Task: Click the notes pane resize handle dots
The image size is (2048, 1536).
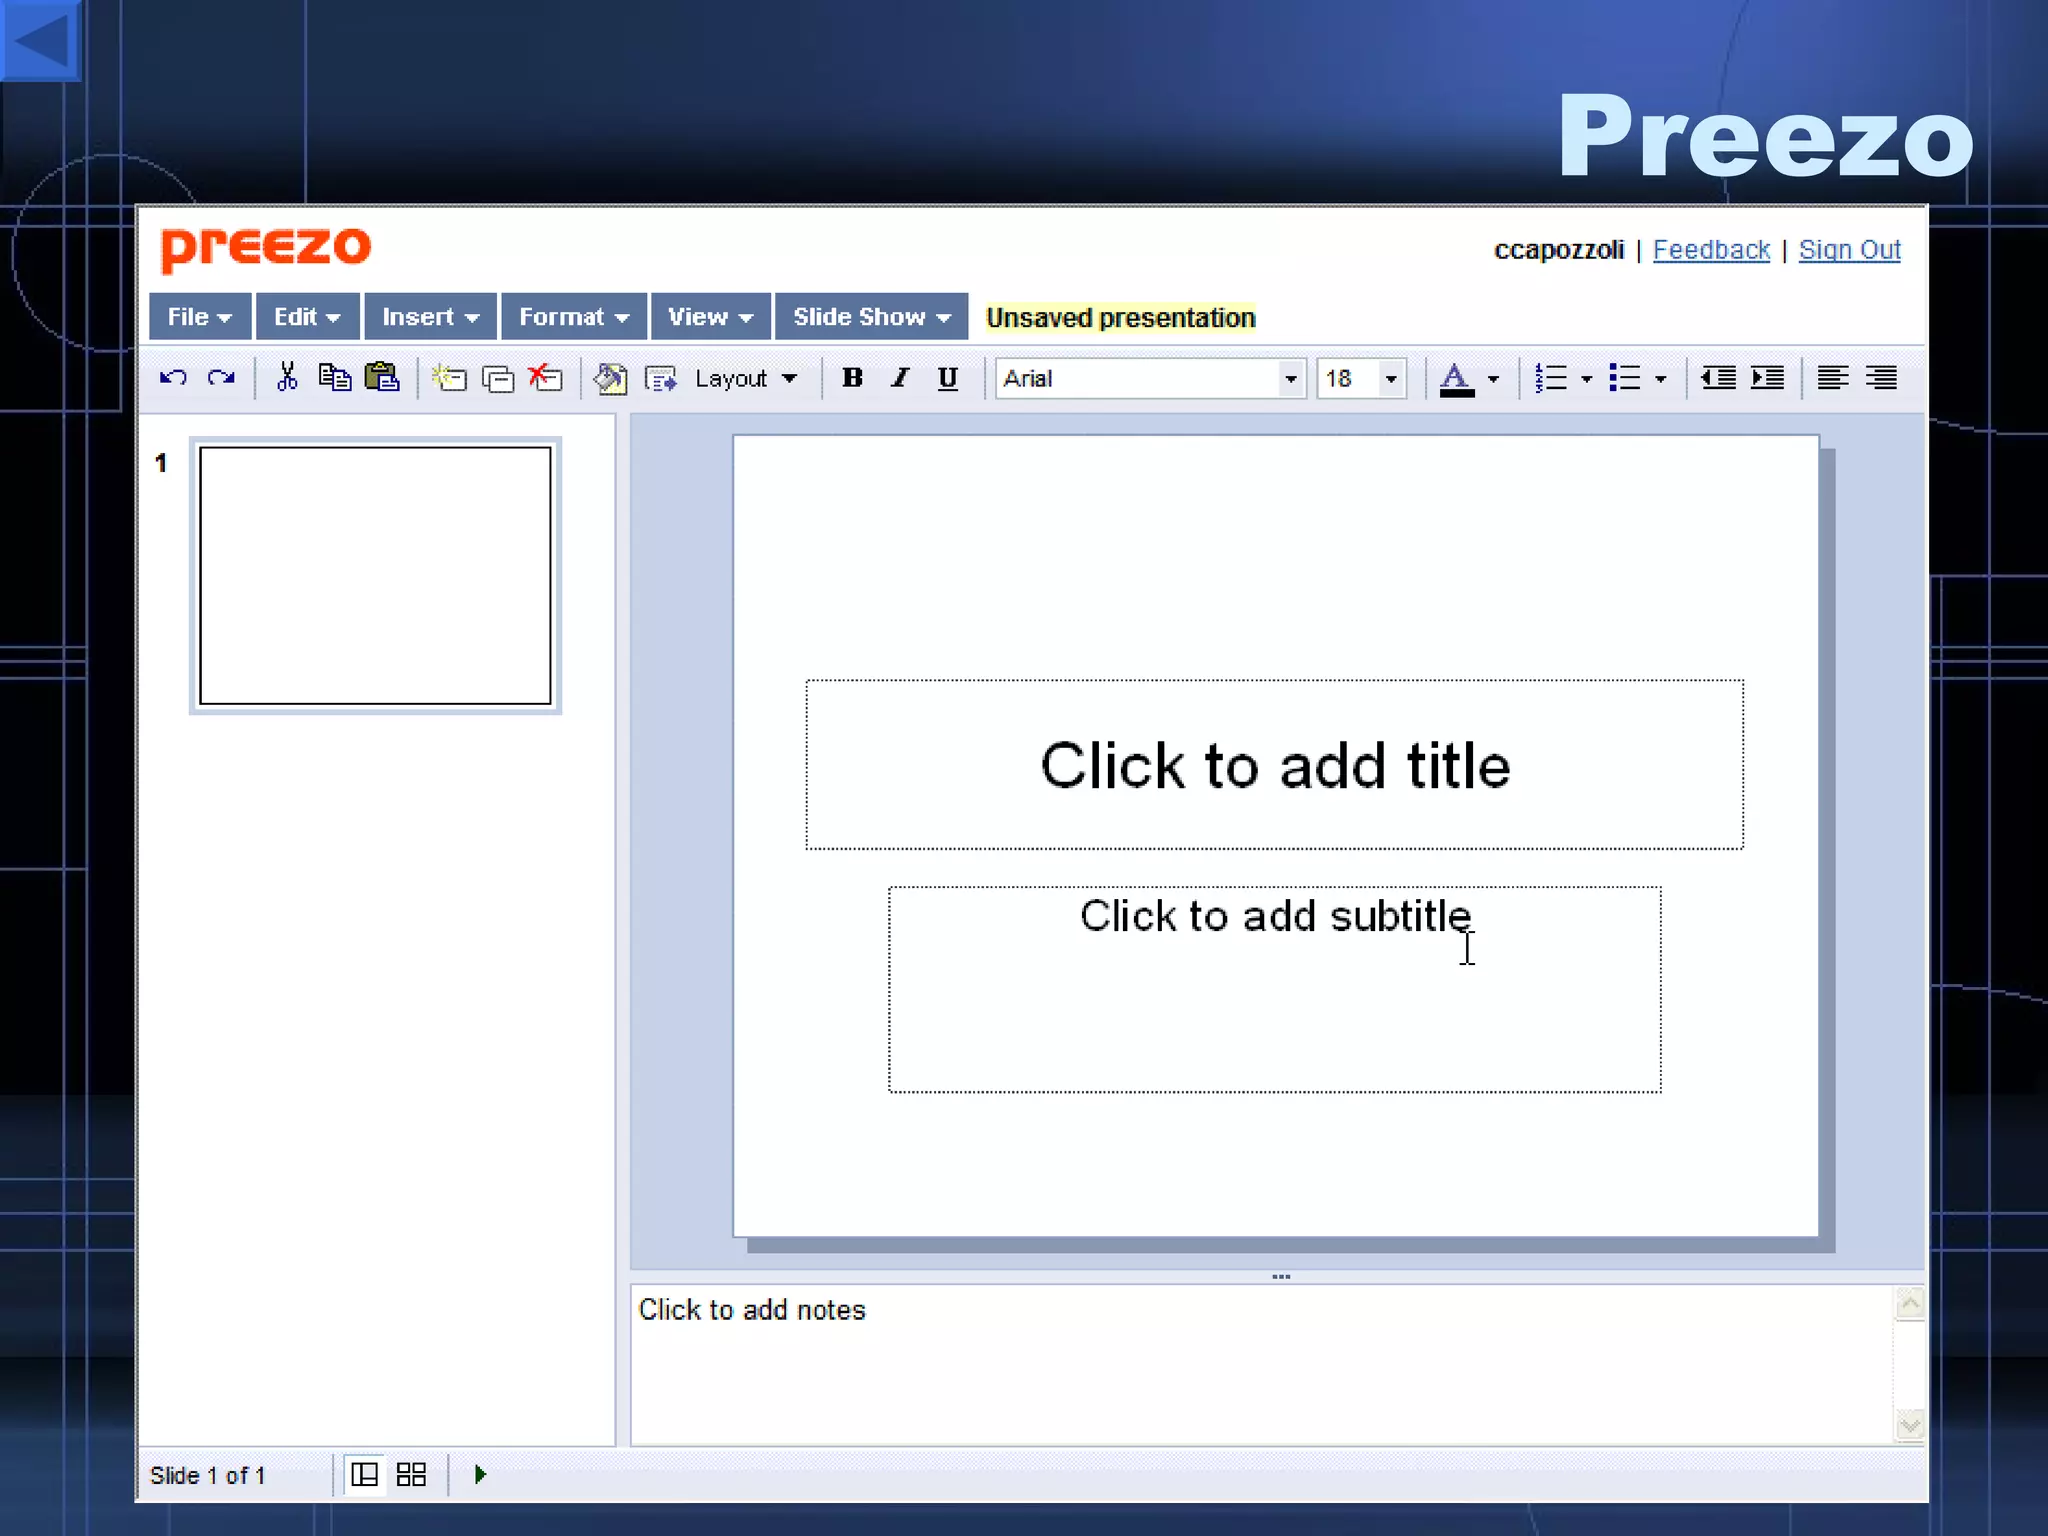Action: point(1281,1277)
